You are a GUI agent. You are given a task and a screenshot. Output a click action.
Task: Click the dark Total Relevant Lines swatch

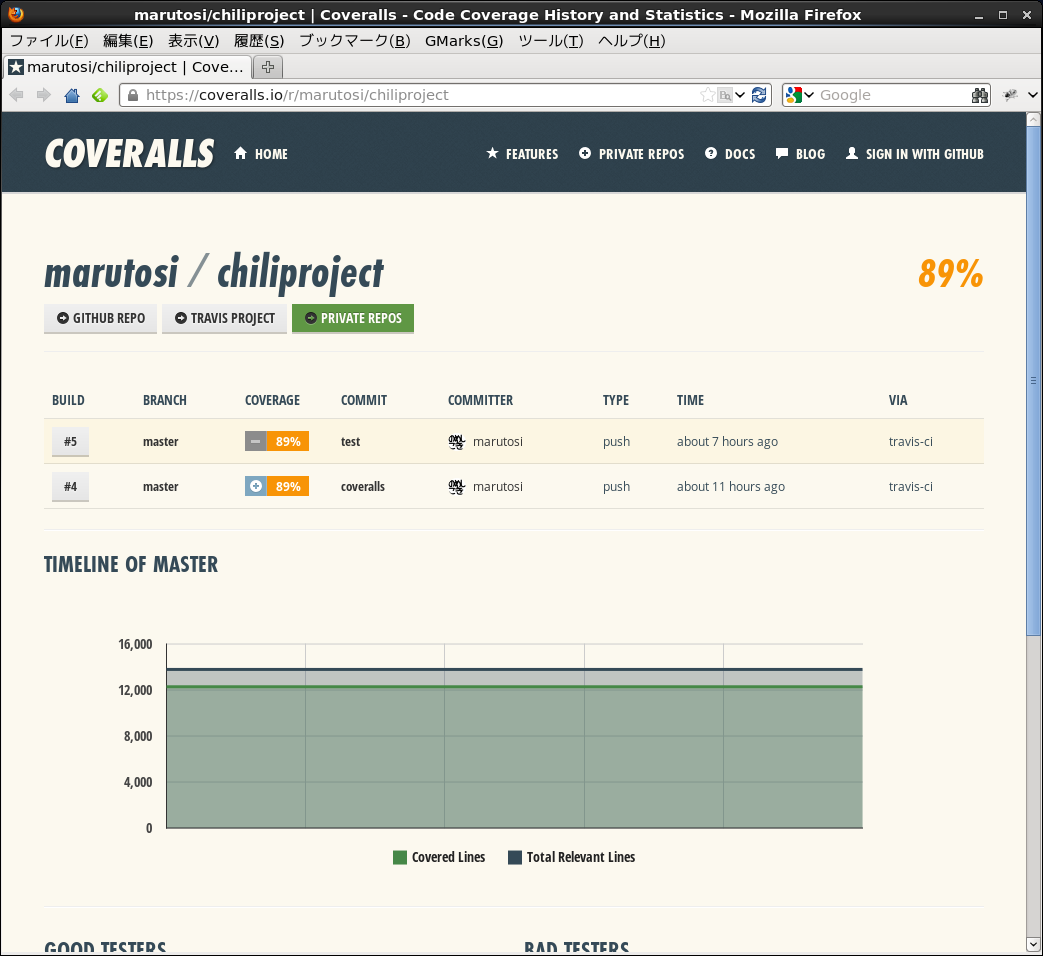pyautogui.click(x=515, y=858)
